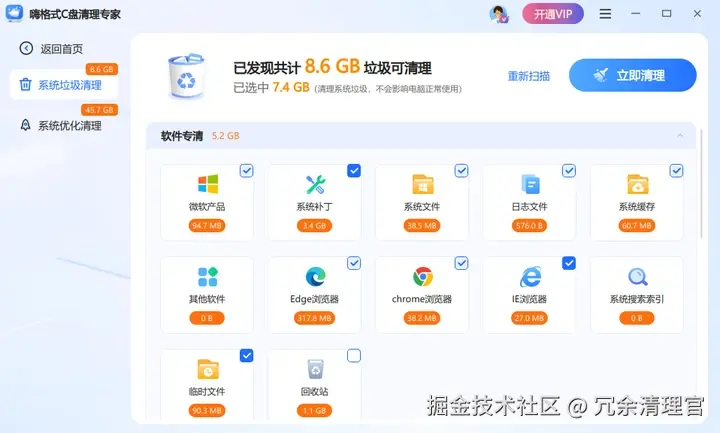Viewport: 720px width, 433px height.
Task: Click the Chrome browser icon
Action: point(422,276)
